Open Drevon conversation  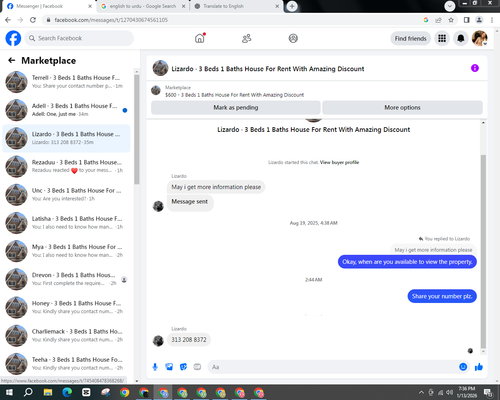tap(66, 279)
